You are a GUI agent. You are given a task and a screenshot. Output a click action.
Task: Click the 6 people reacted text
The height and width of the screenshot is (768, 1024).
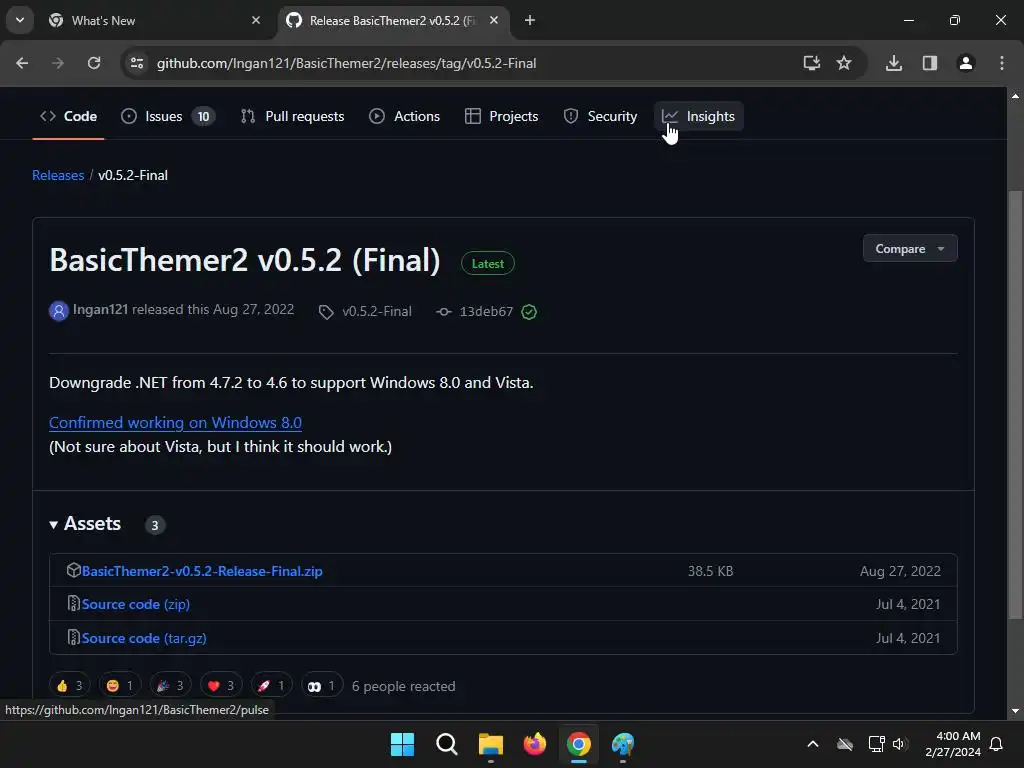pos(404,686)
